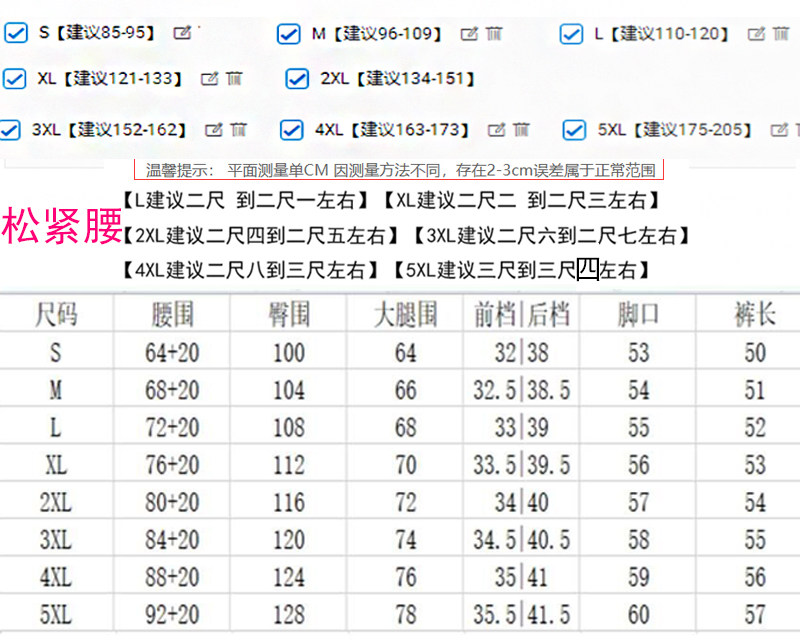
Task: Click the 温馨提示 measurement notice text
Action: [400, 170]
